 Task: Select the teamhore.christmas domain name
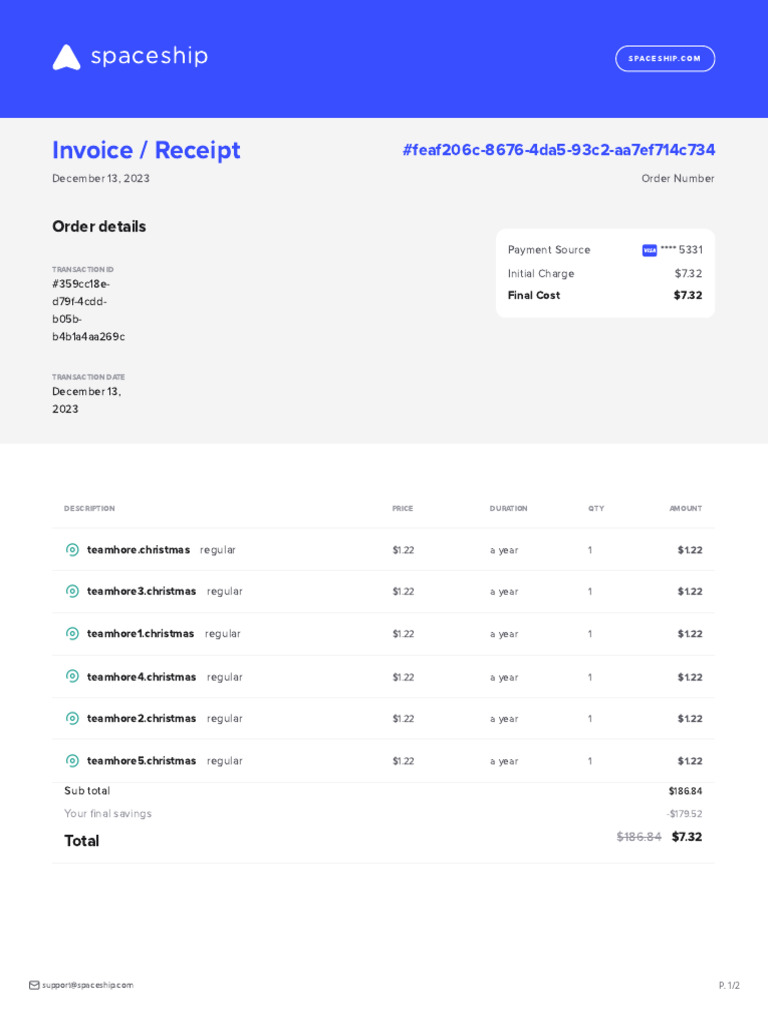(138, 550)
